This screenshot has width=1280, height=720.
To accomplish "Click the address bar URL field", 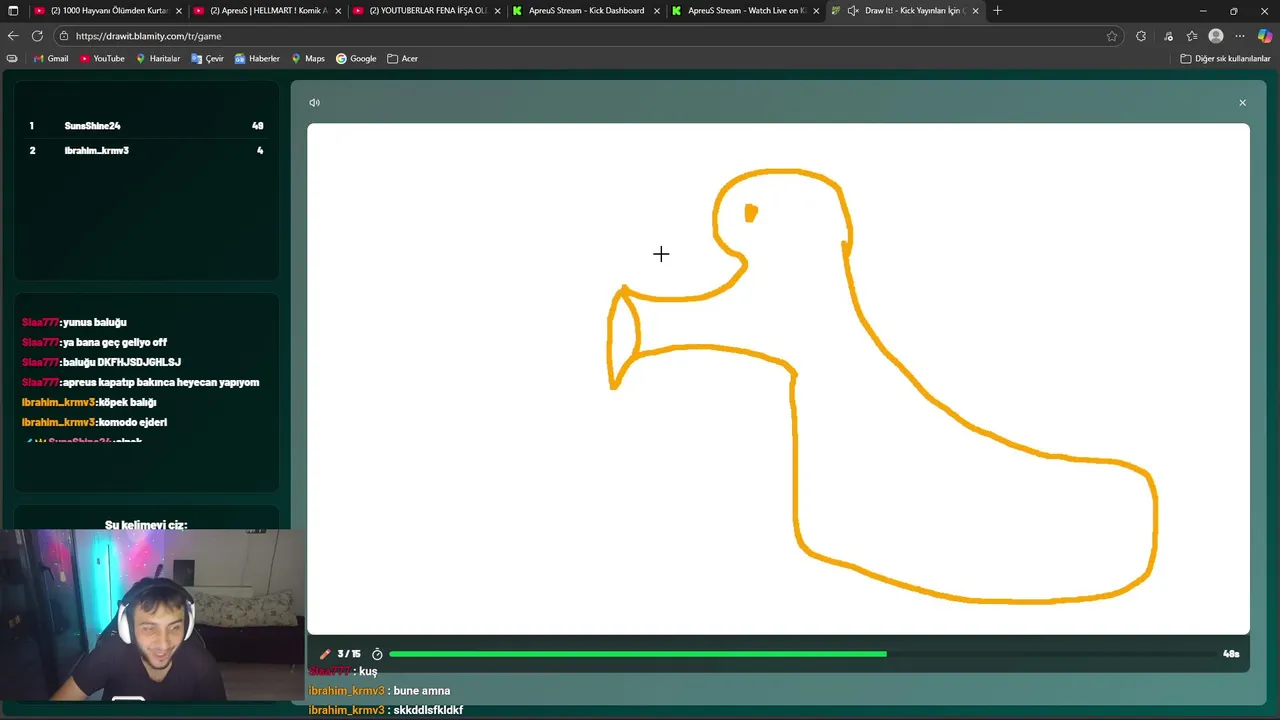I will tap(588, 36).
